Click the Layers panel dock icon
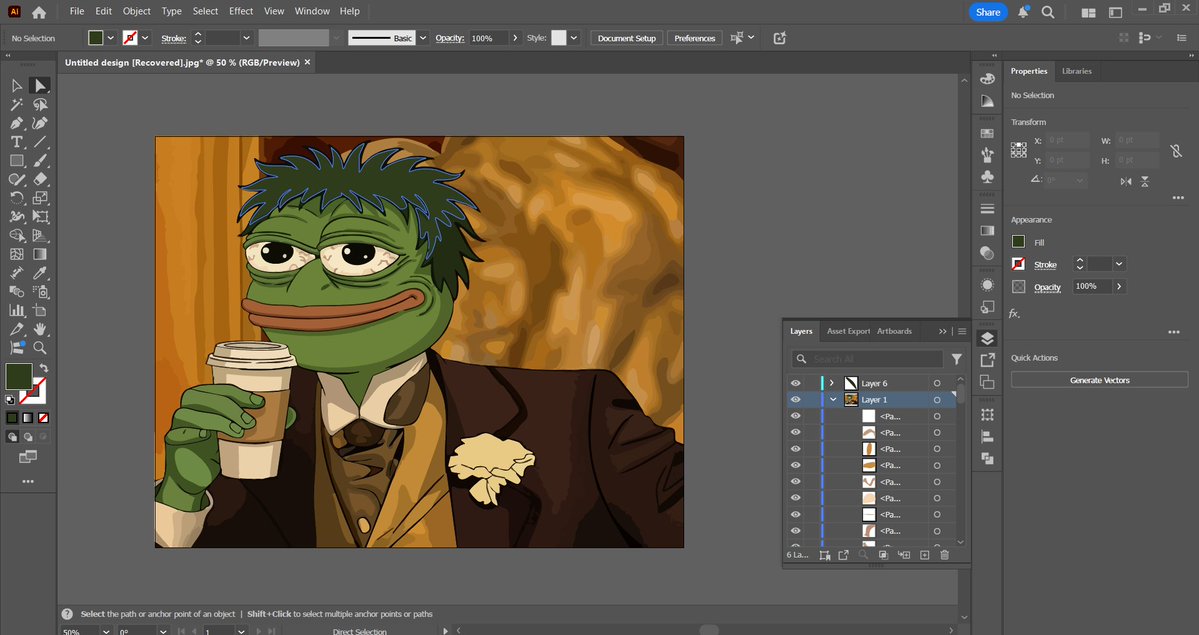Viewport: 1199px width, 635px height. 987,338
